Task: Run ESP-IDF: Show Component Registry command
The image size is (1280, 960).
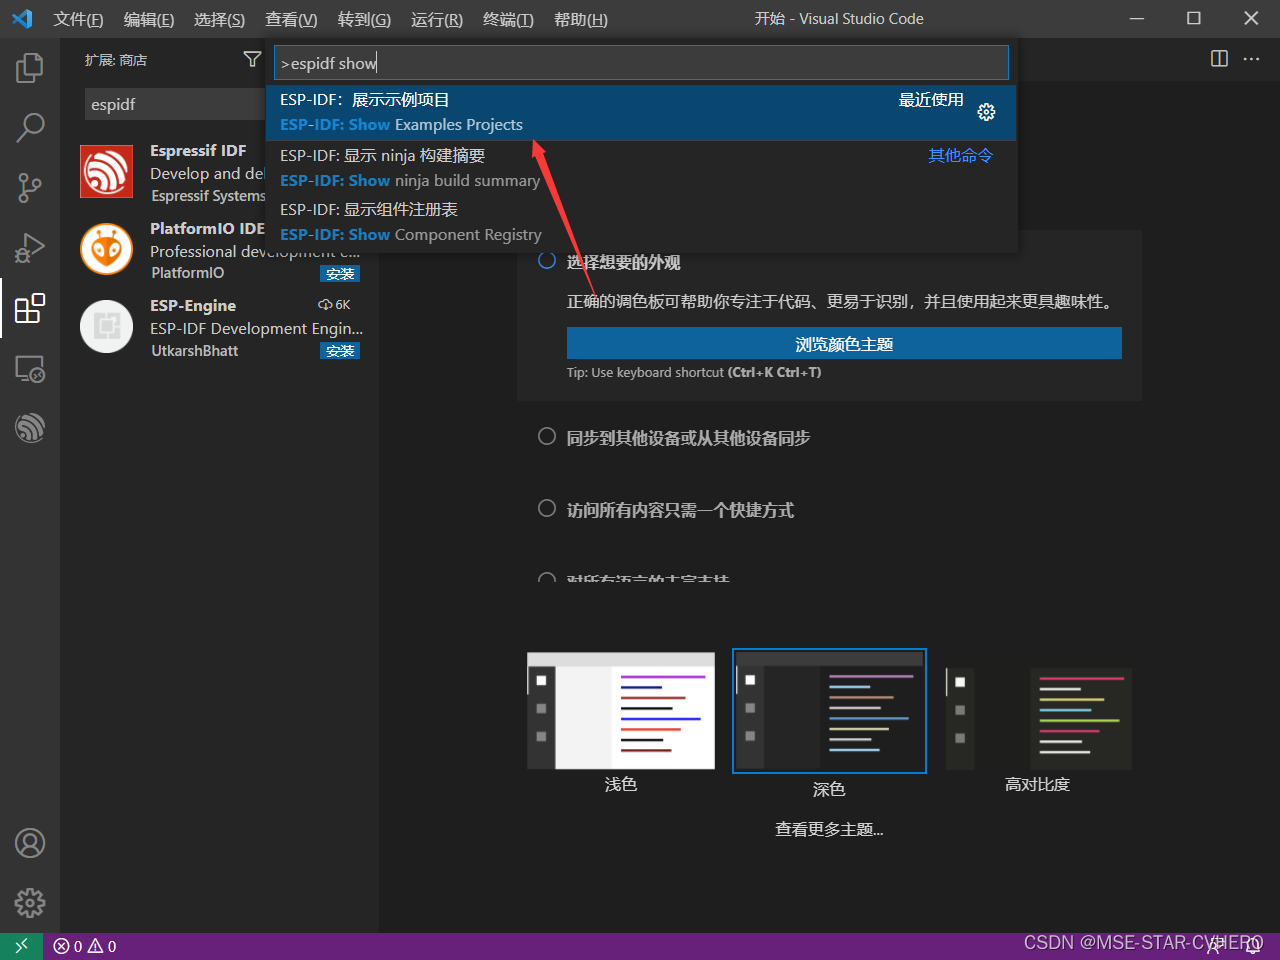Action: (x=641, y=222)
